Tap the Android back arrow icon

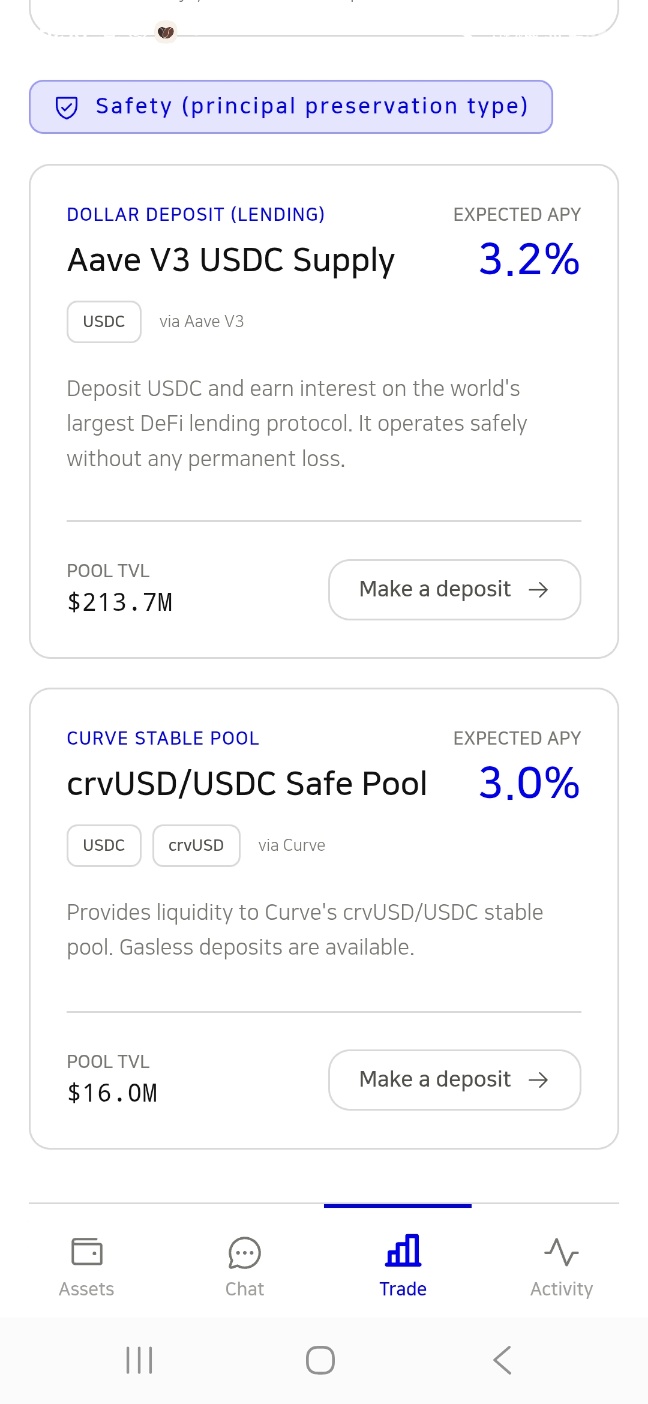(502, 1360)
